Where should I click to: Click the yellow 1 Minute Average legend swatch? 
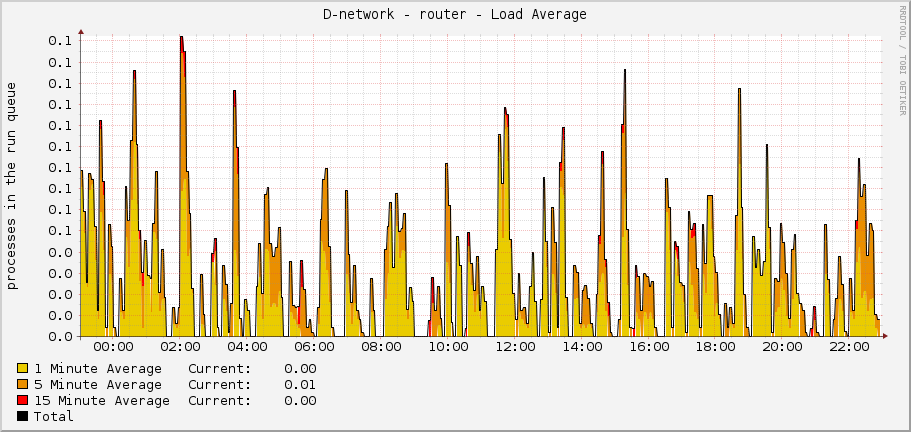click(x=23, y=368)
